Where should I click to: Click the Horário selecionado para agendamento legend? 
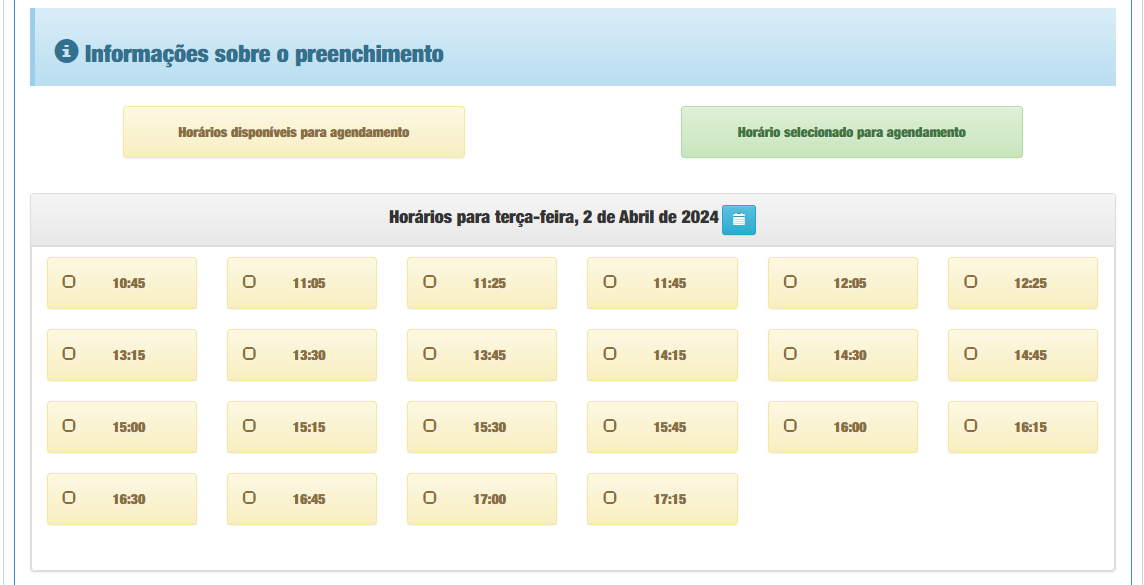tap(851, 132)
